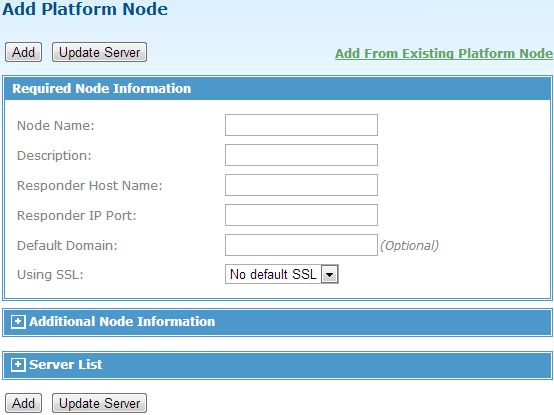Click into the Responder IP Port field
Image resolution: width=554 pixels, height=415 pixels.
(x=301, y=215)
